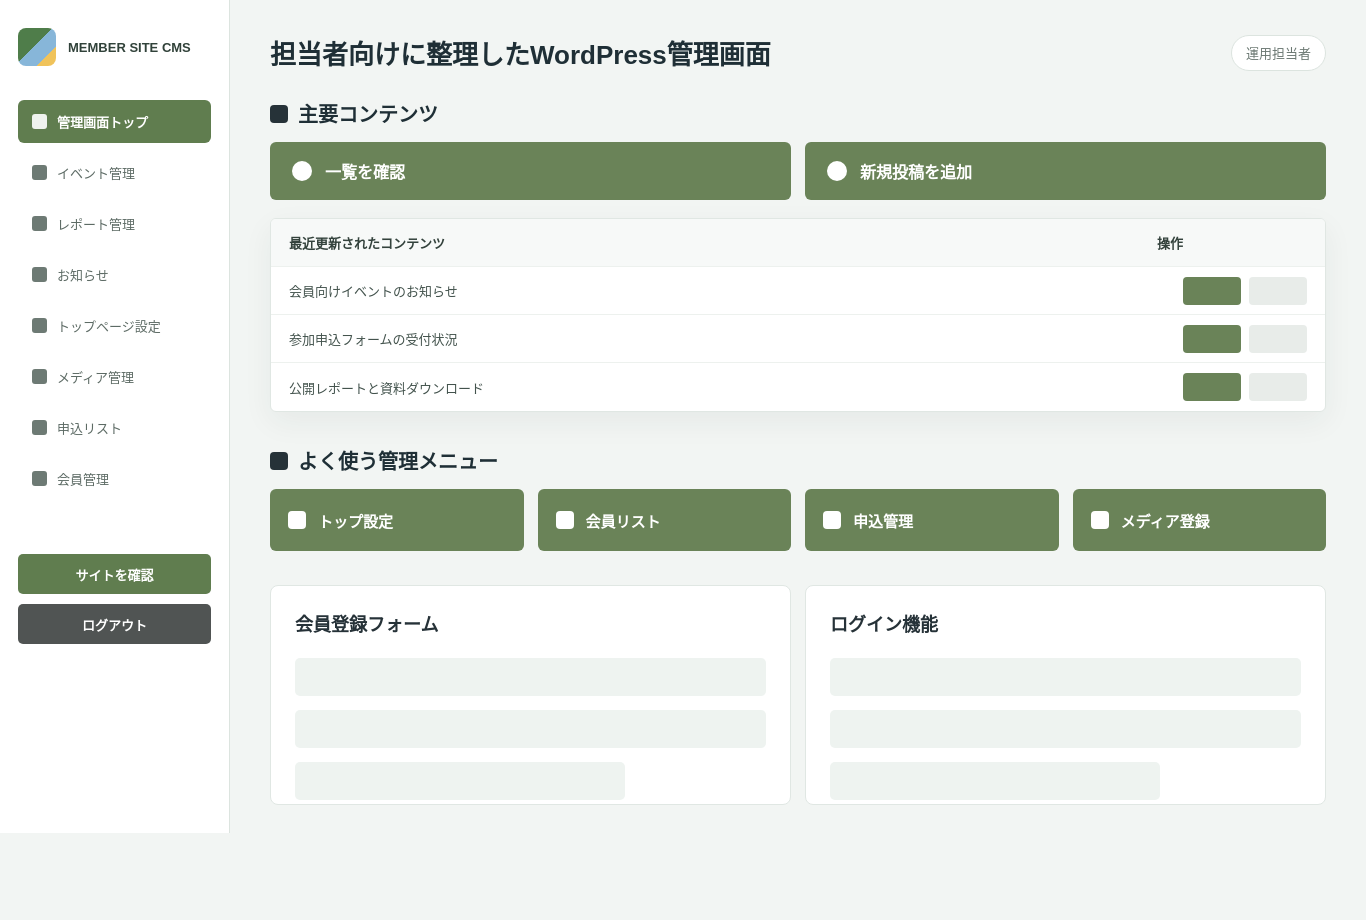Click first field in ログイン機能

(x=1065, y=677)
